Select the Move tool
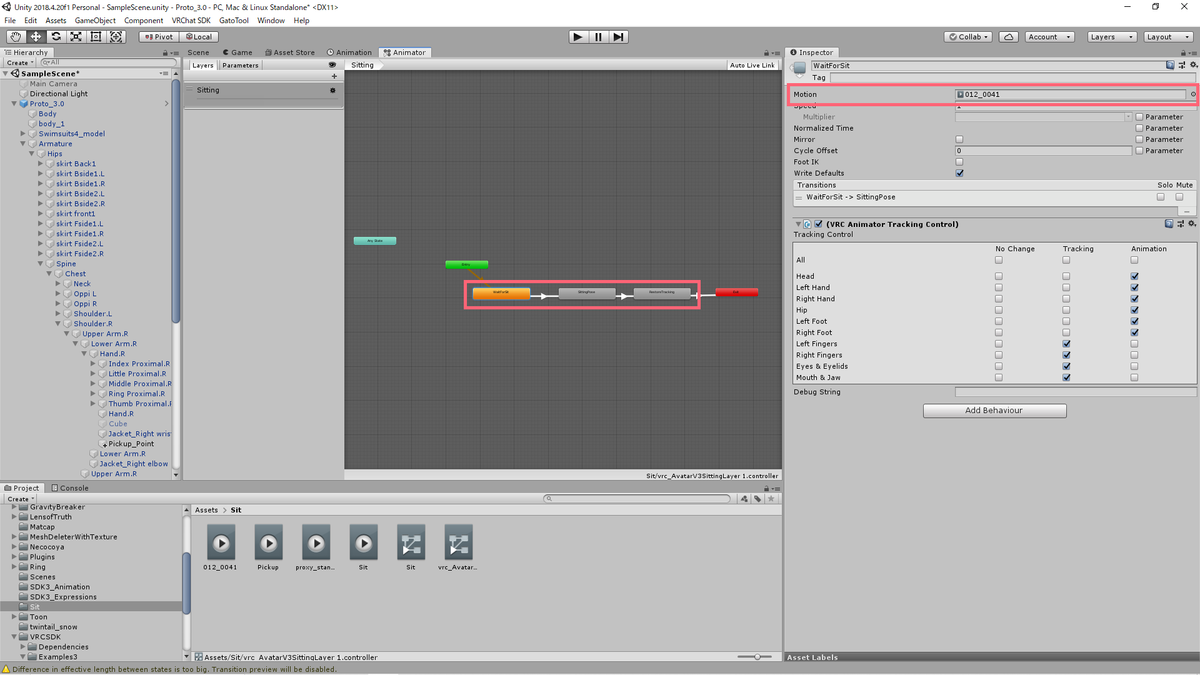The height and width of the screenshot is (675, 1200). (x=35, y=37)
